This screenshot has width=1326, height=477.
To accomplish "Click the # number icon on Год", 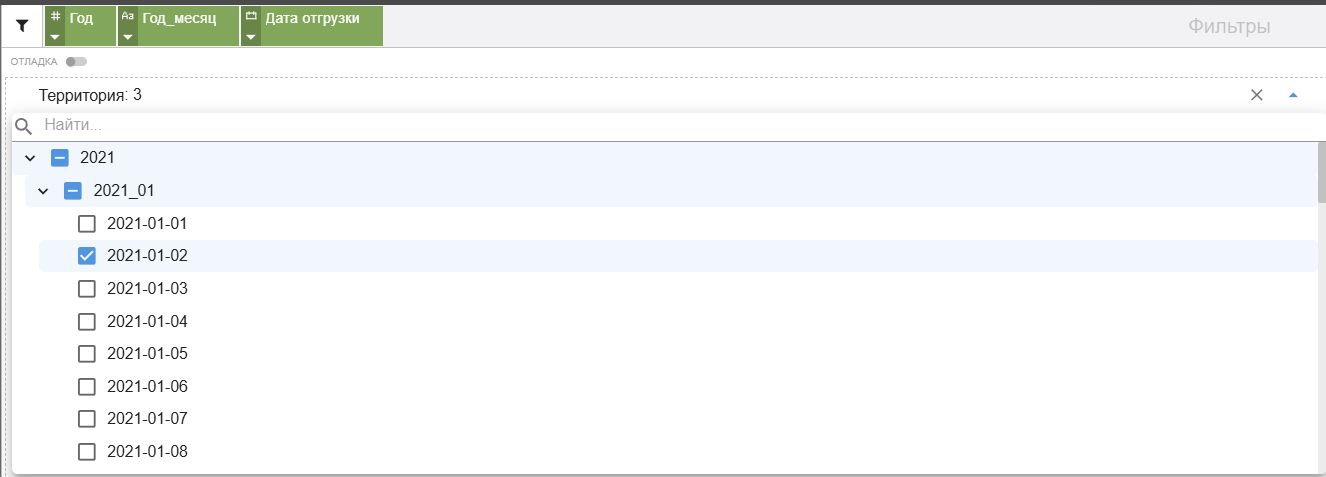I will [55, 16].
